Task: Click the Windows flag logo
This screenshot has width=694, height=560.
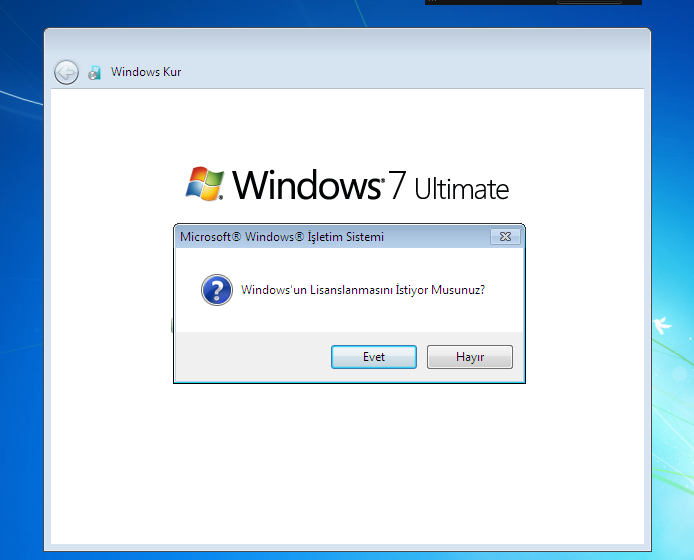Action: pos(204,184)
